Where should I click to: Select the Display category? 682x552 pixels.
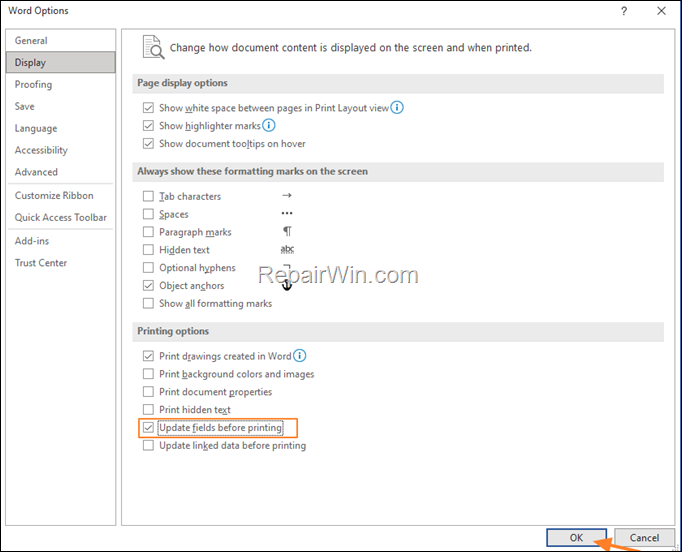pos(61,62)
